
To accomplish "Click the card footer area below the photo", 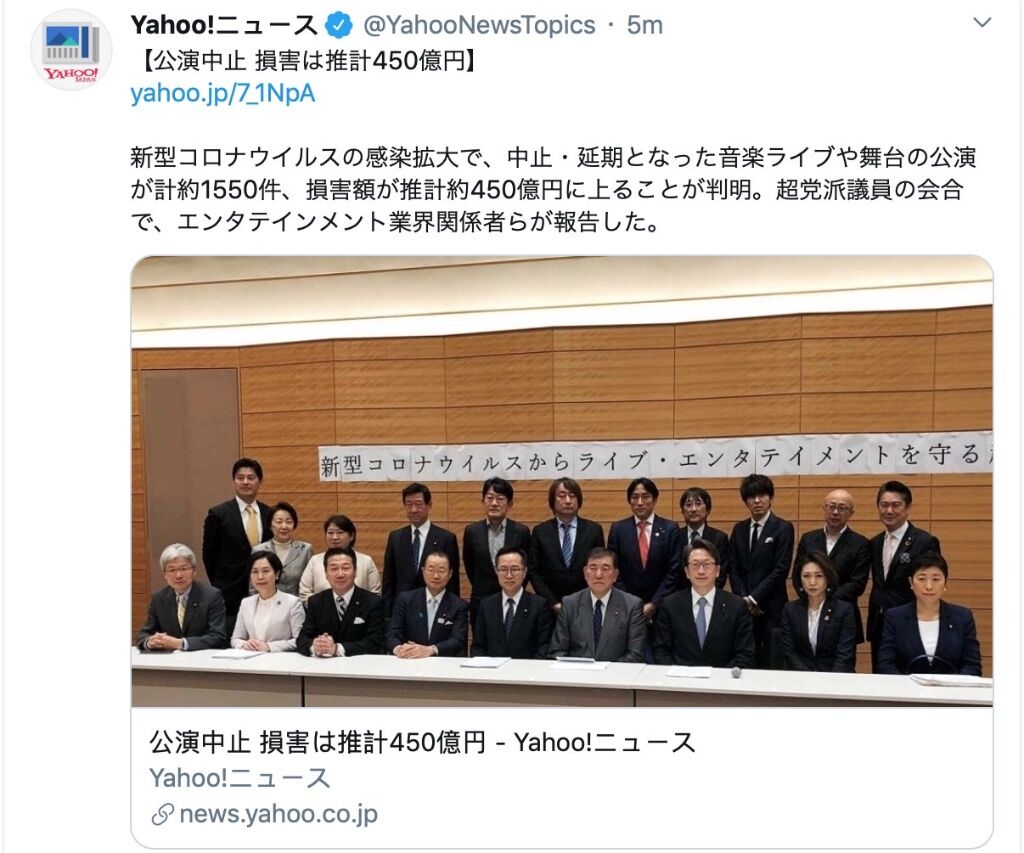I will (x=562, y=777).
